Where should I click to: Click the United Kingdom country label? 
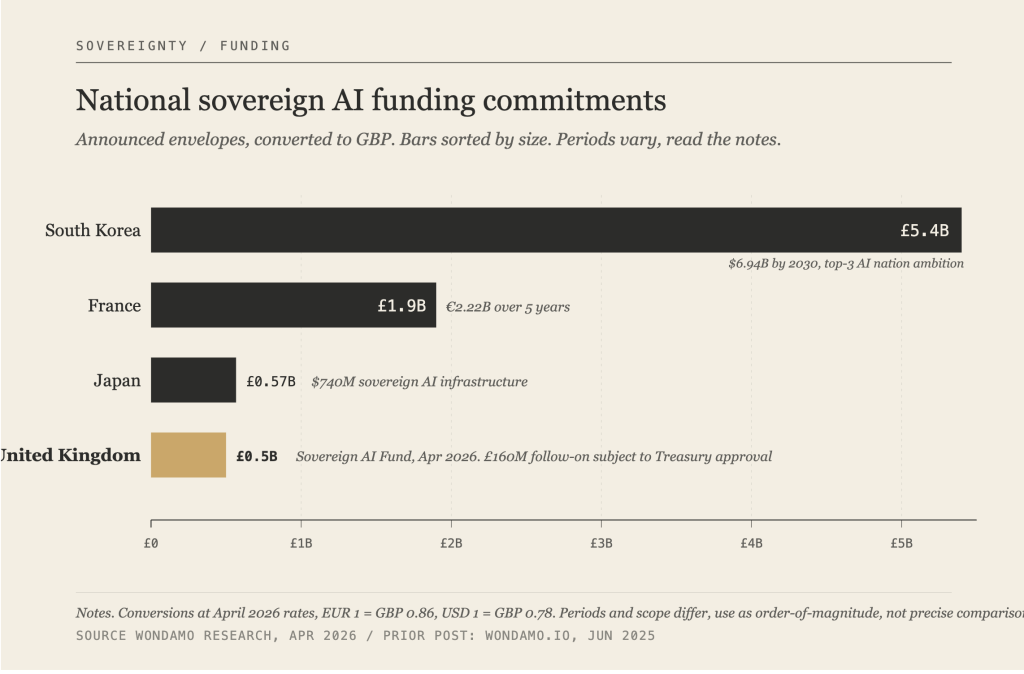pos(70,456)
